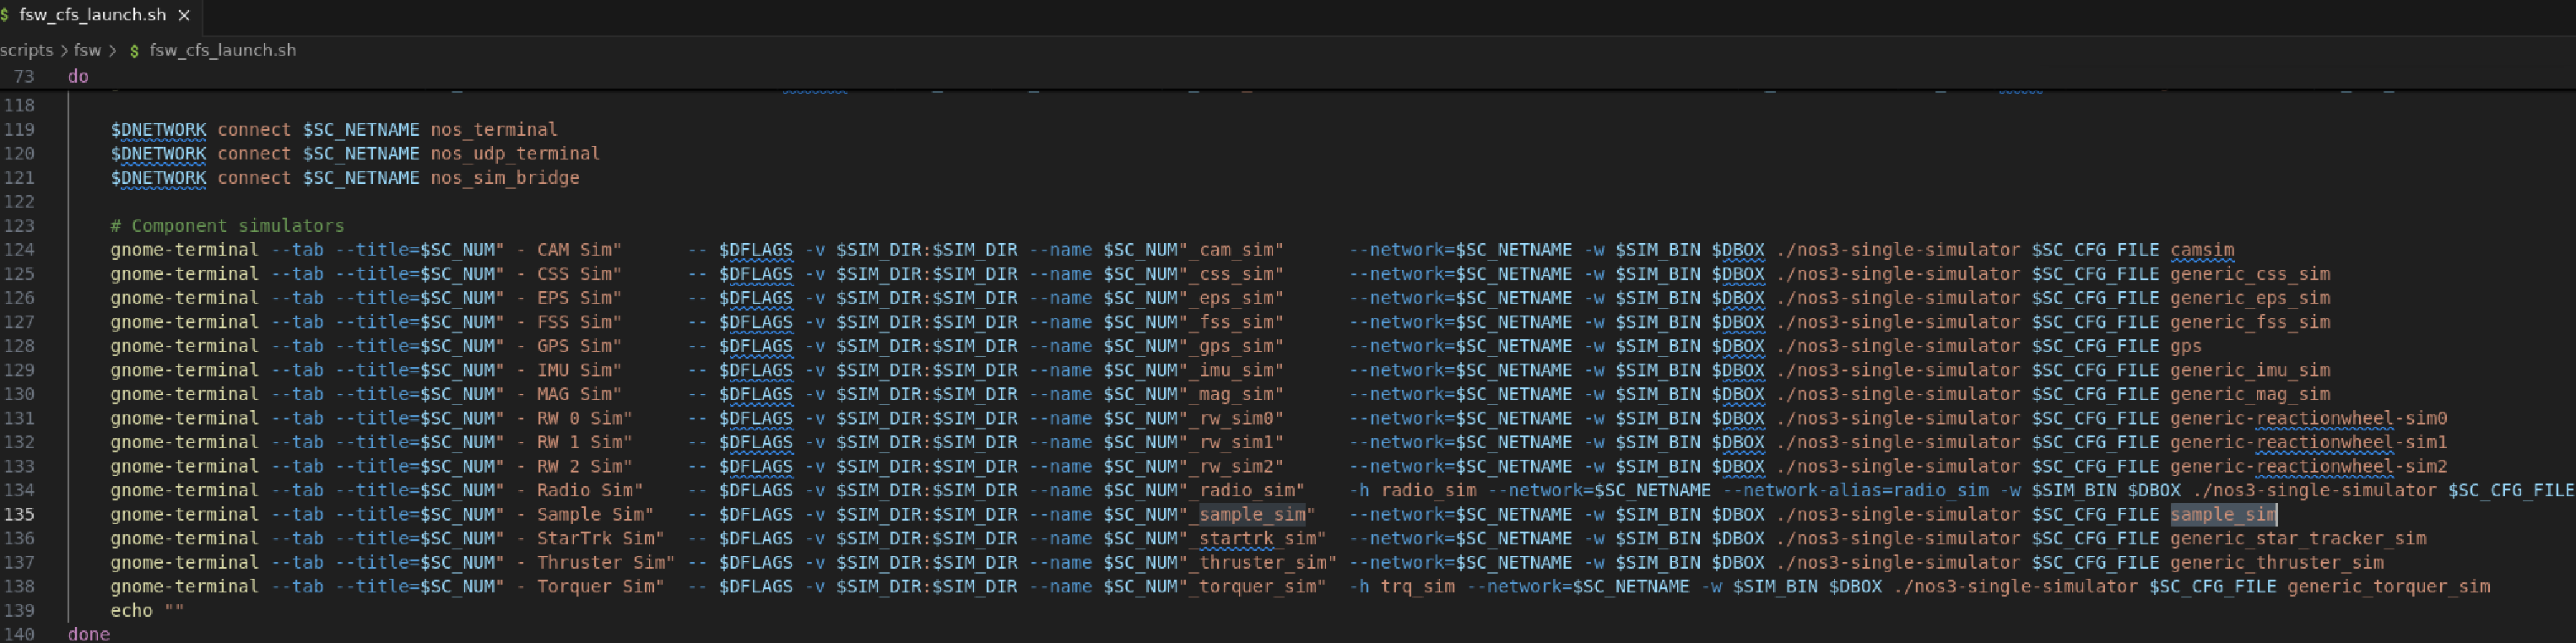The height and width of the screenshot is (643, 2576).
Task: Click '_rw_sim0"' container name on line 131
Action: click(x=1236, y=418)
